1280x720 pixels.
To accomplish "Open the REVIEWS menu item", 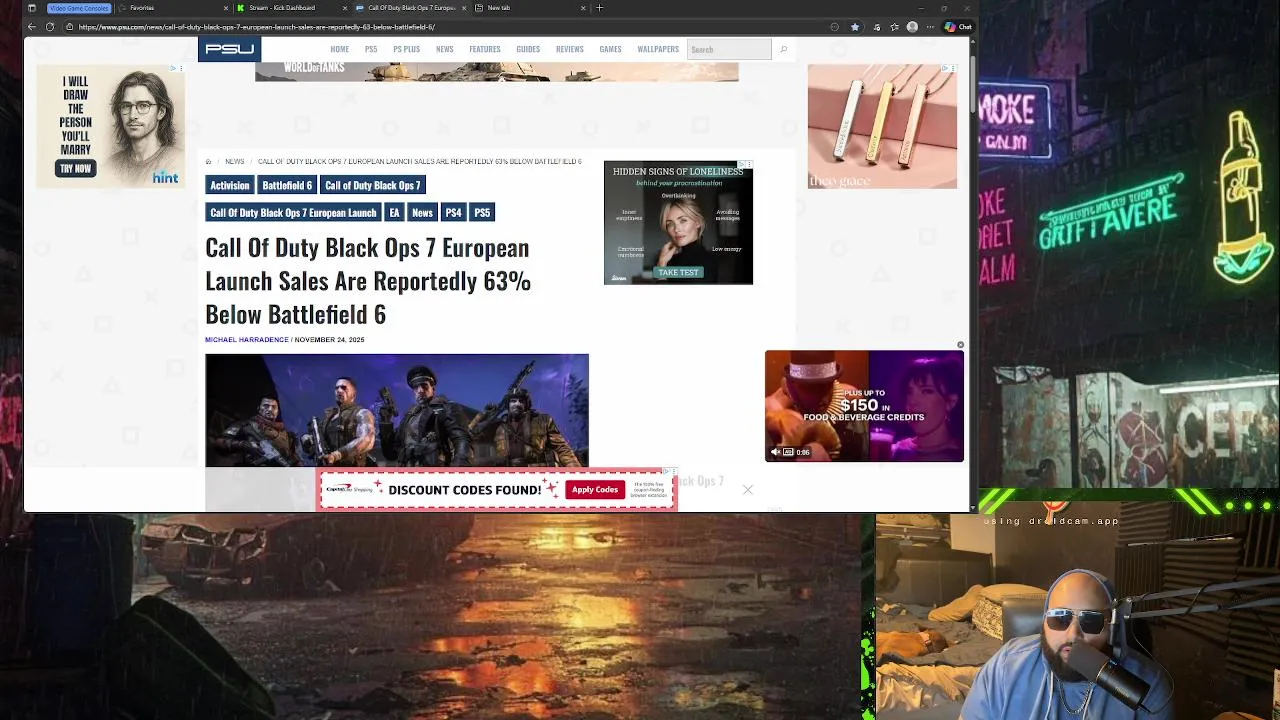I will pos(569,49).
